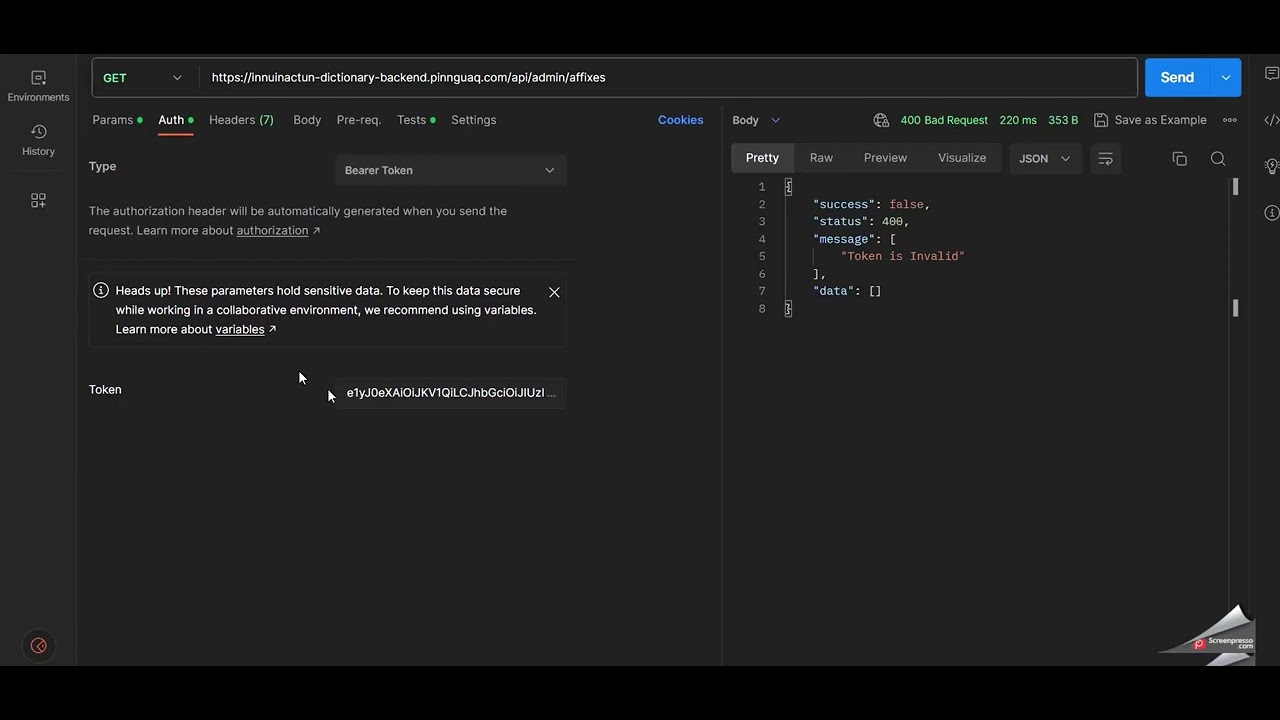
Task: Open the request Settings tab
Action: coord(473,120)
